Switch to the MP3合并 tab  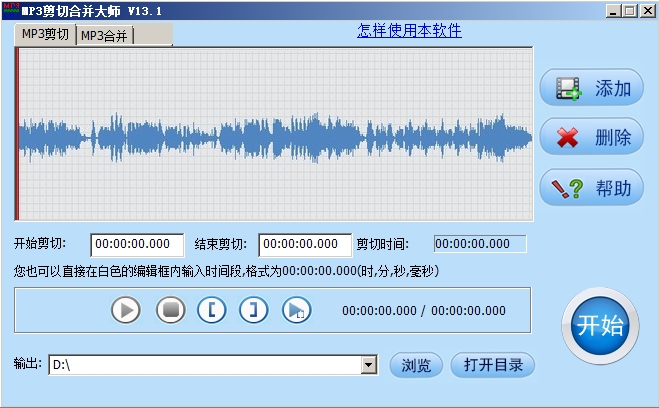tap(106, 36)
